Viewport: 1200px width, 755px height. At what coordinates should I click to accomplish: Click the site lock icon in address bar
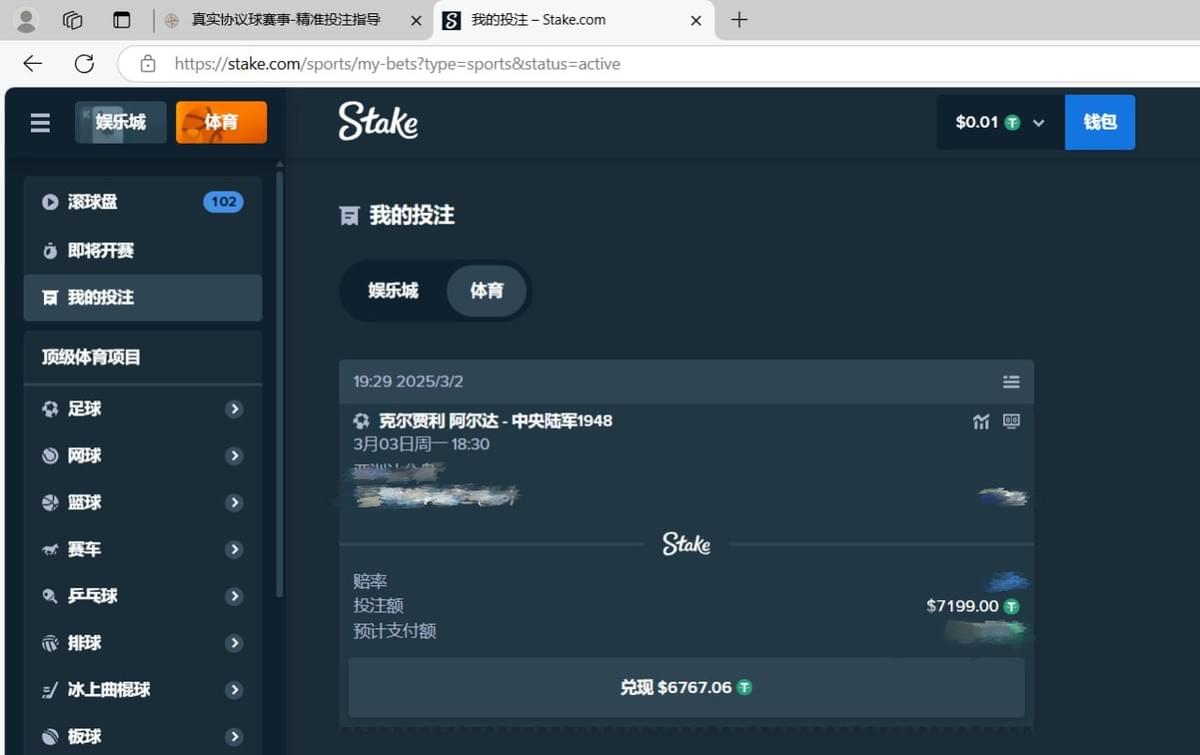(148, 64)
